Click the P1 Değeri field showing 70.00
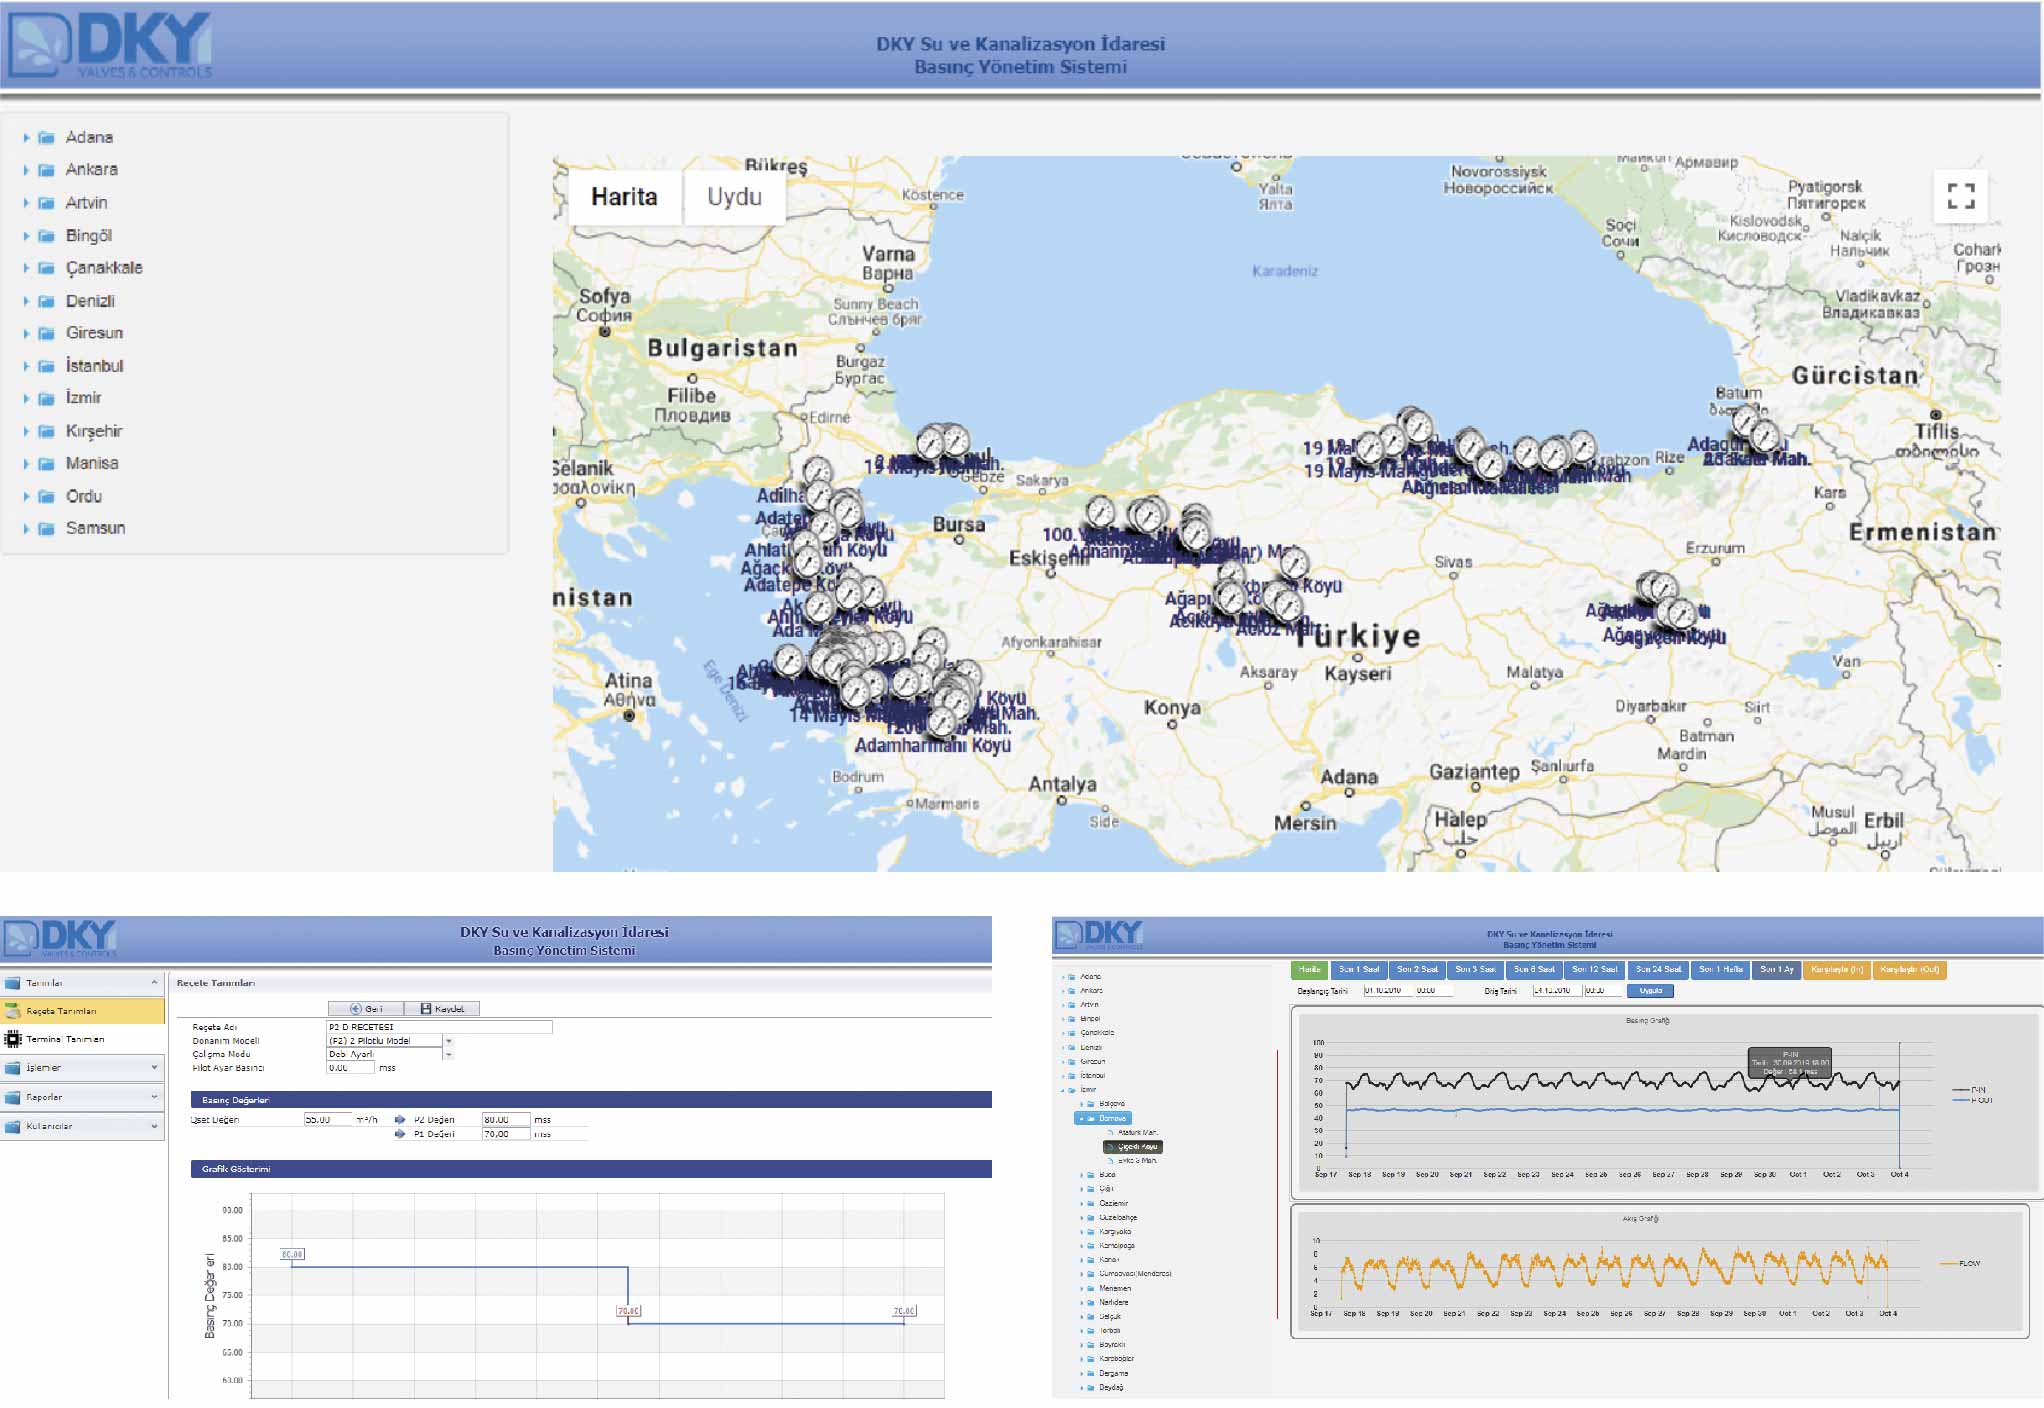 [x=506, y=1134]
